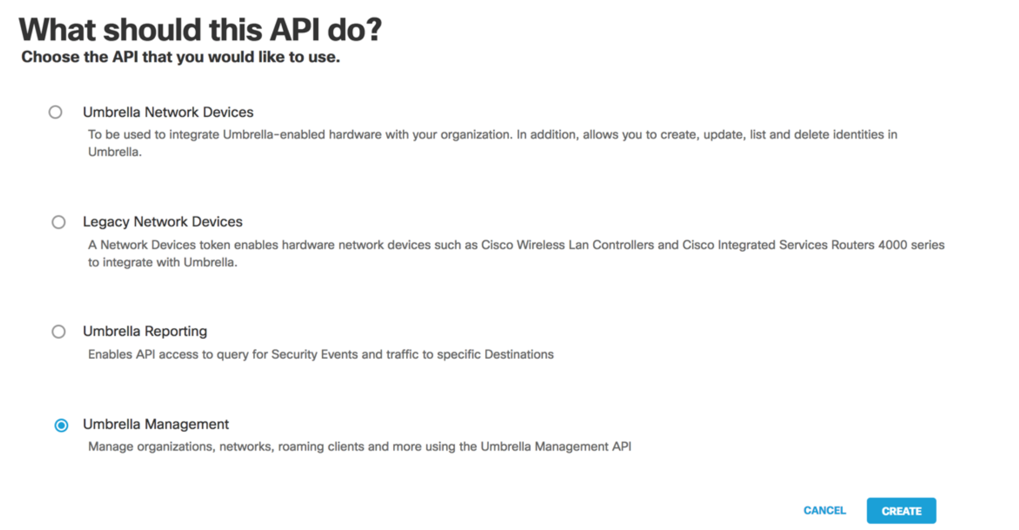Viewport: 1019px width, 530px height.
Task: Cancel the API creation dialog
Action: 825,511
